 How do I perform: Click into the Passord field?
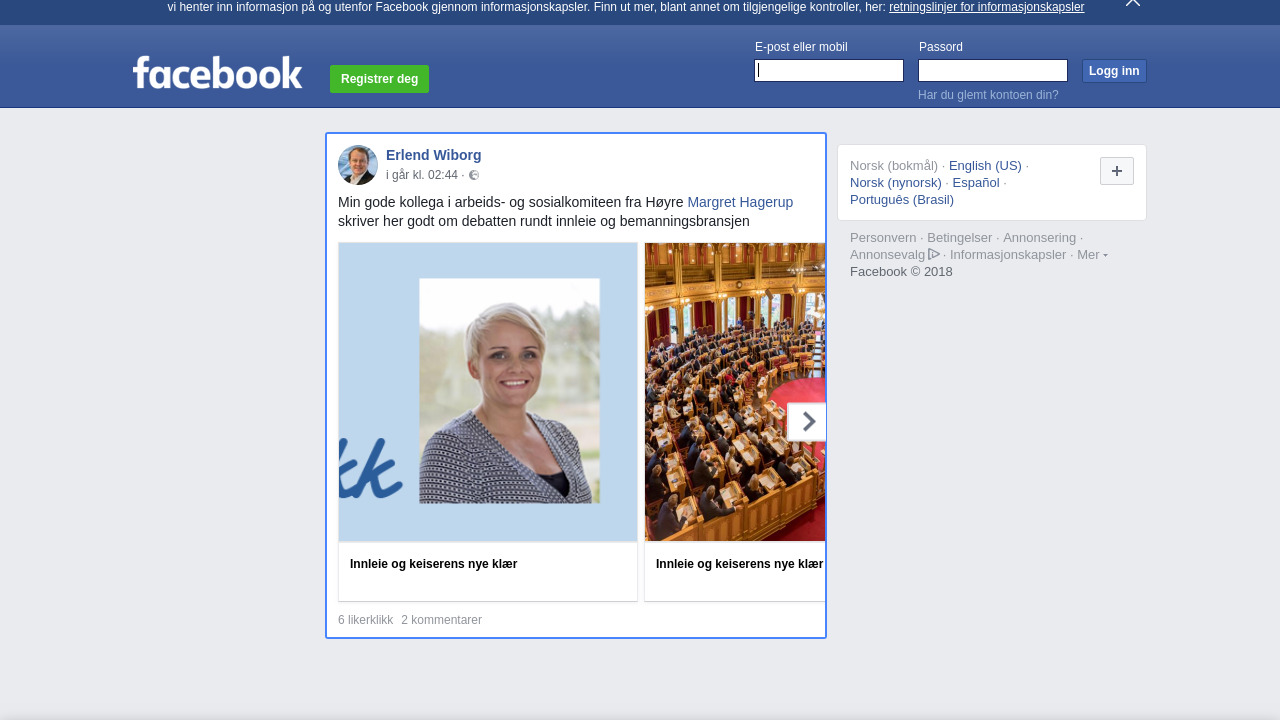coord(992,70)
